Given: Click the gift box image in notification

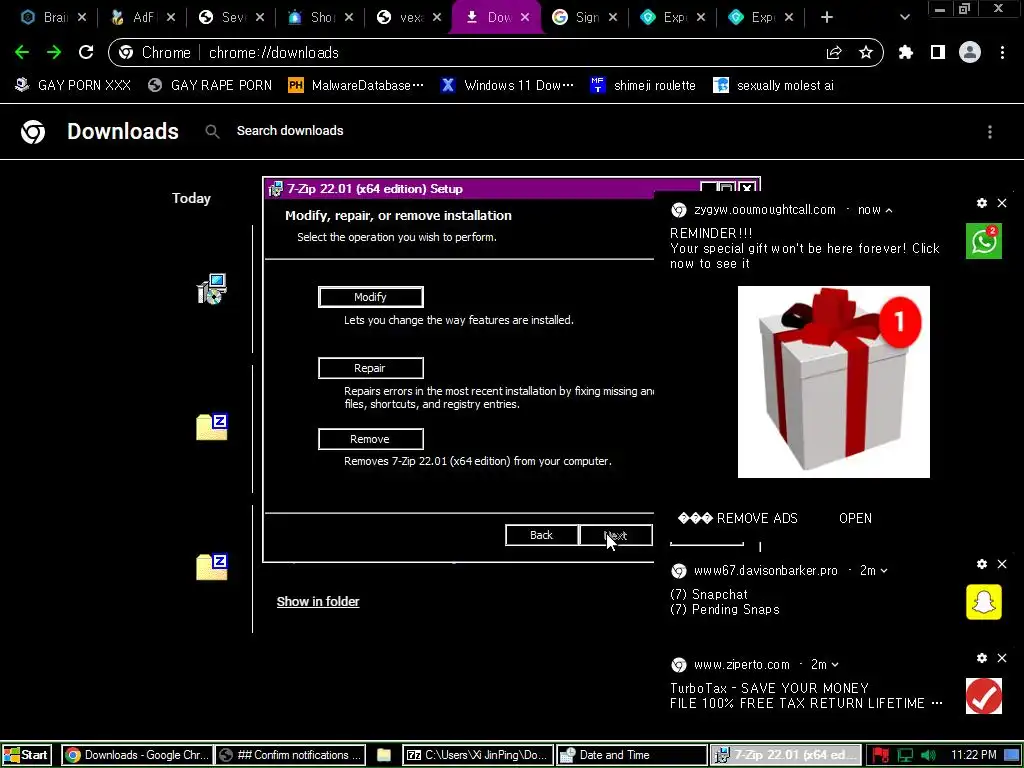Looking at the screenshot, I should pos(834,382).
